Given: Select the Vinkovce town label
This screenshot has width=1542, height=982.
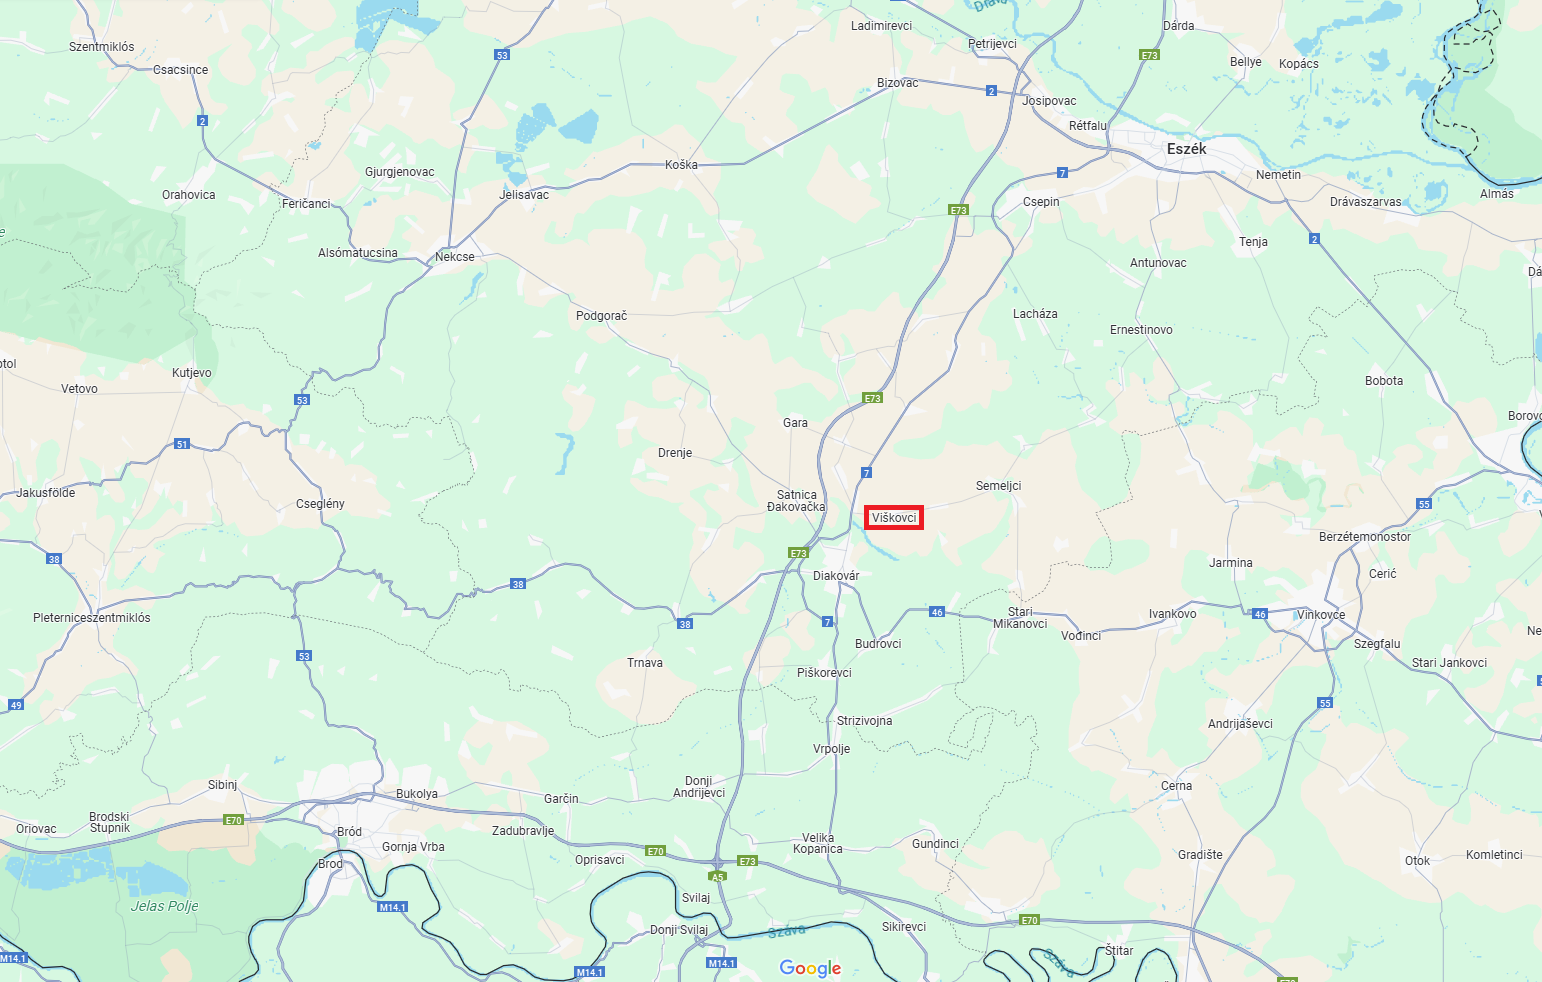Looking at the screenshot, I should (x=1321, y=615).
